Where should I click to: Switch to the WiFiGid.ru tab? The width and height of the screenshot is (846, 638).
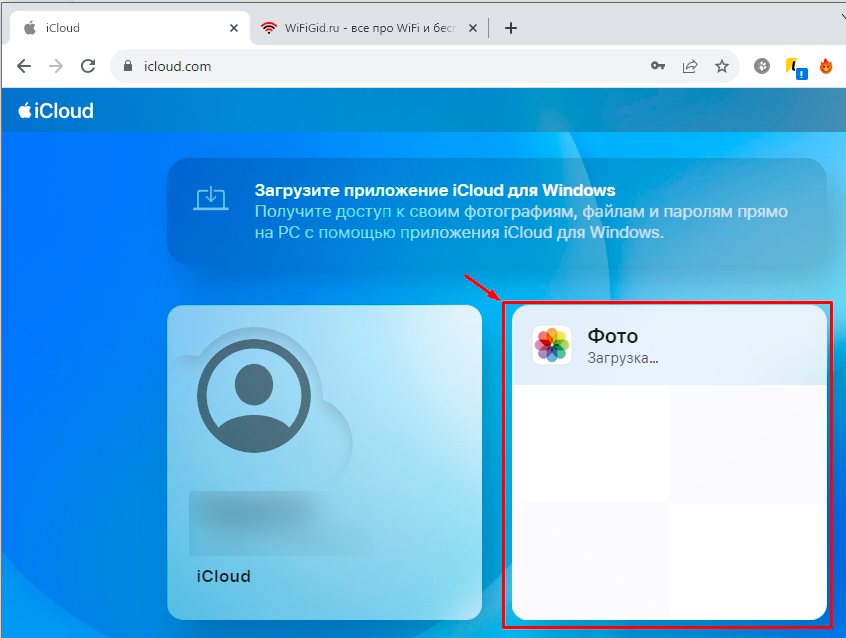click(370, 28)
